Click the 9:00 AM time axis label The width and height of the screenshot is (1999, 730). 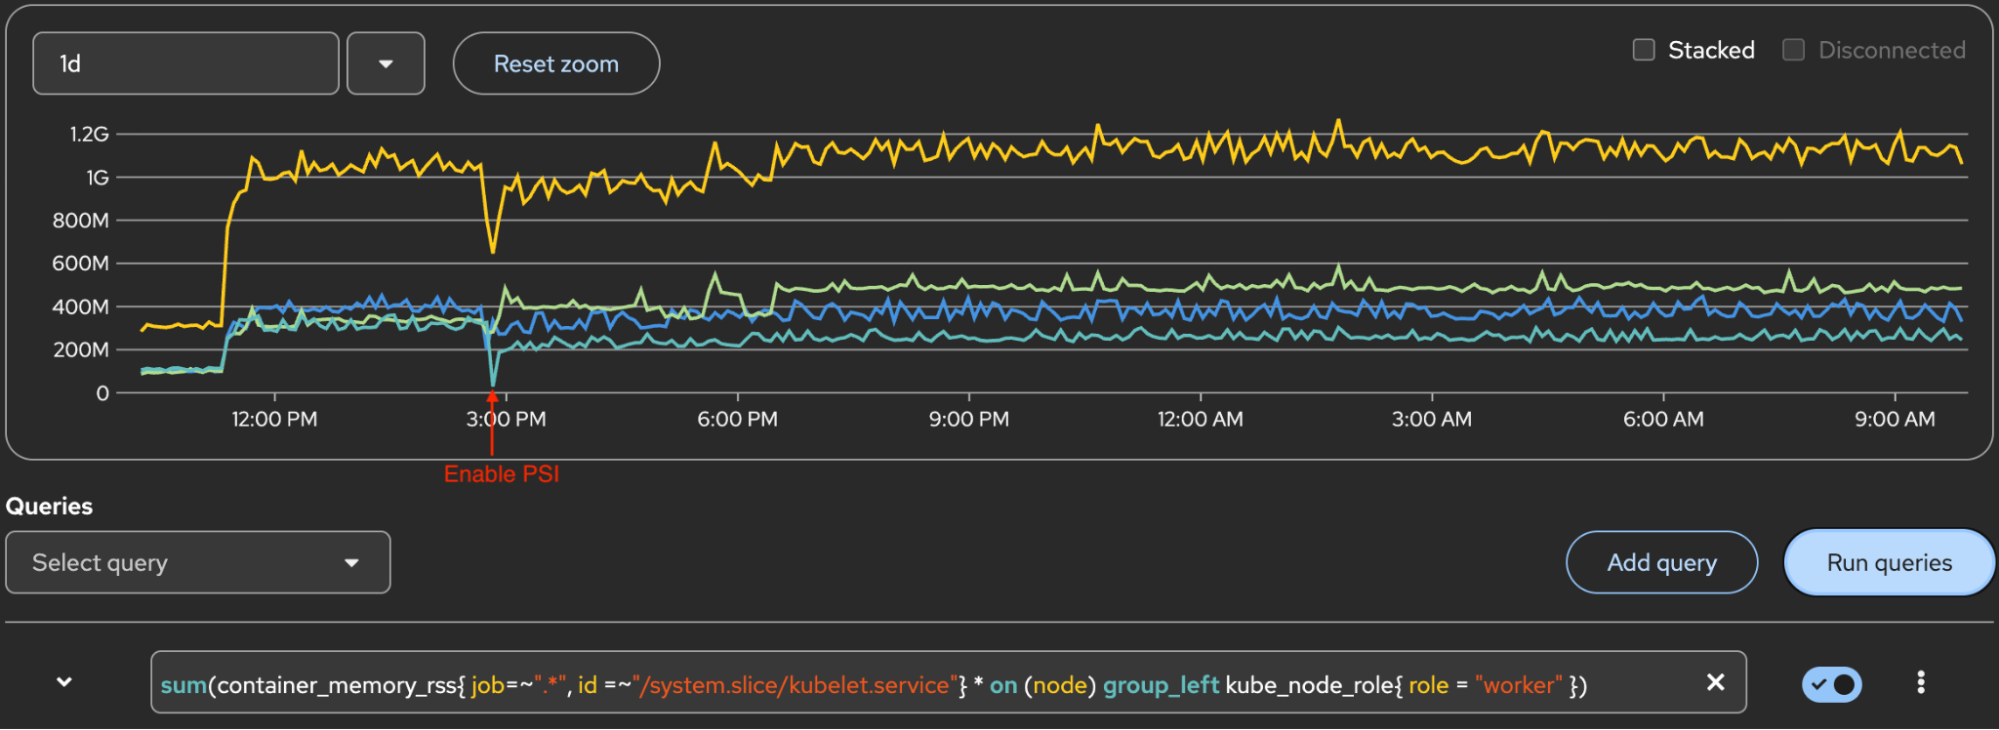pyautogui.click(x=1894, y=419)
